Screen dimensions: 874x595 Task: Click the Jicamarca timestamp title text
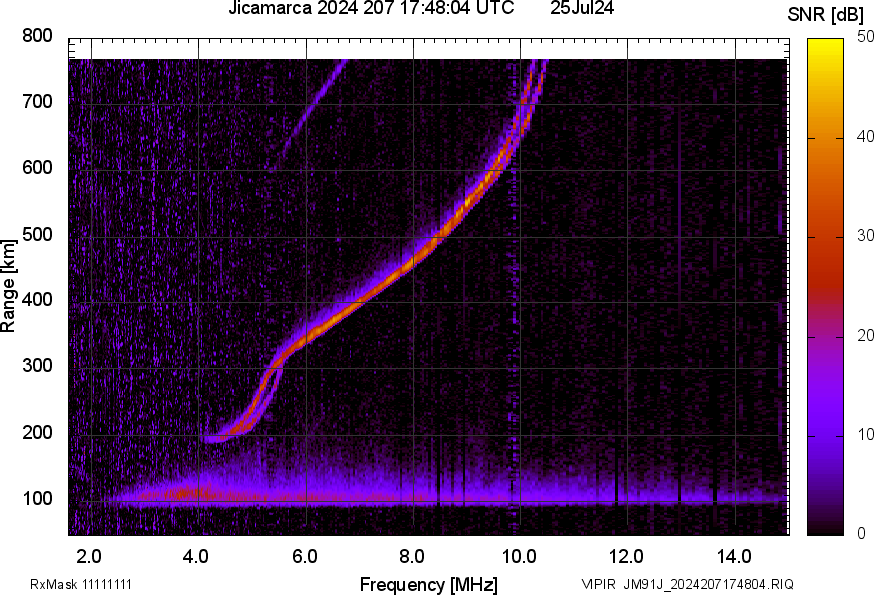371,9
